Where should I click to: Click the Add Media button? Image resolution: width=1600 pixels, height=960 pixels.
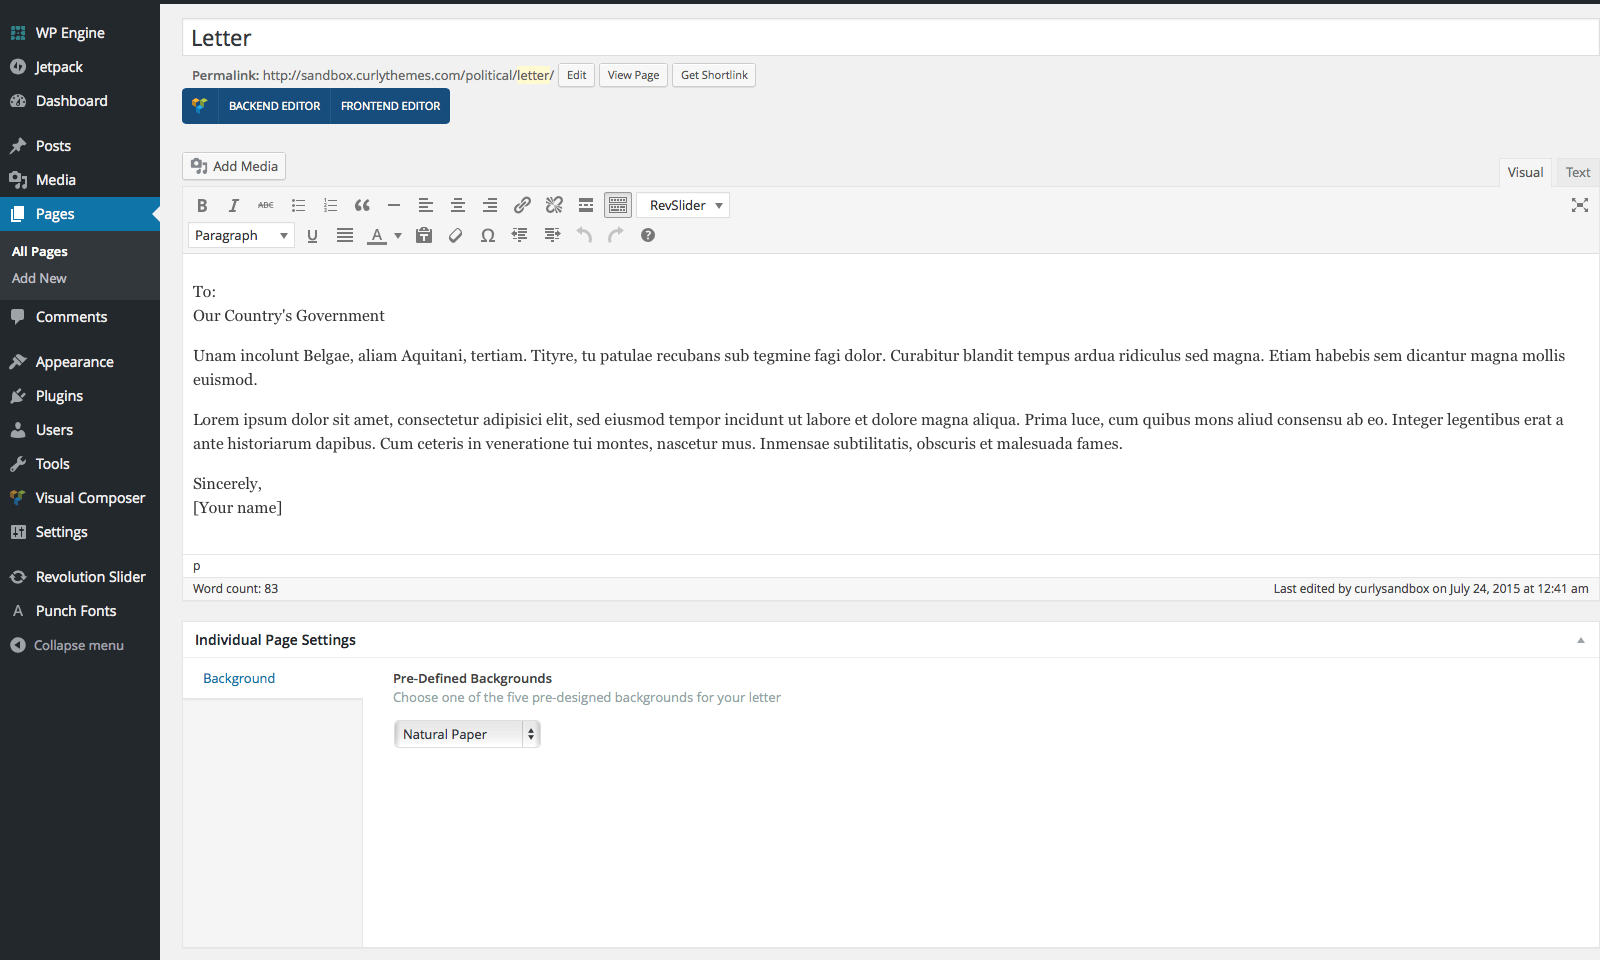click(234, 166)
